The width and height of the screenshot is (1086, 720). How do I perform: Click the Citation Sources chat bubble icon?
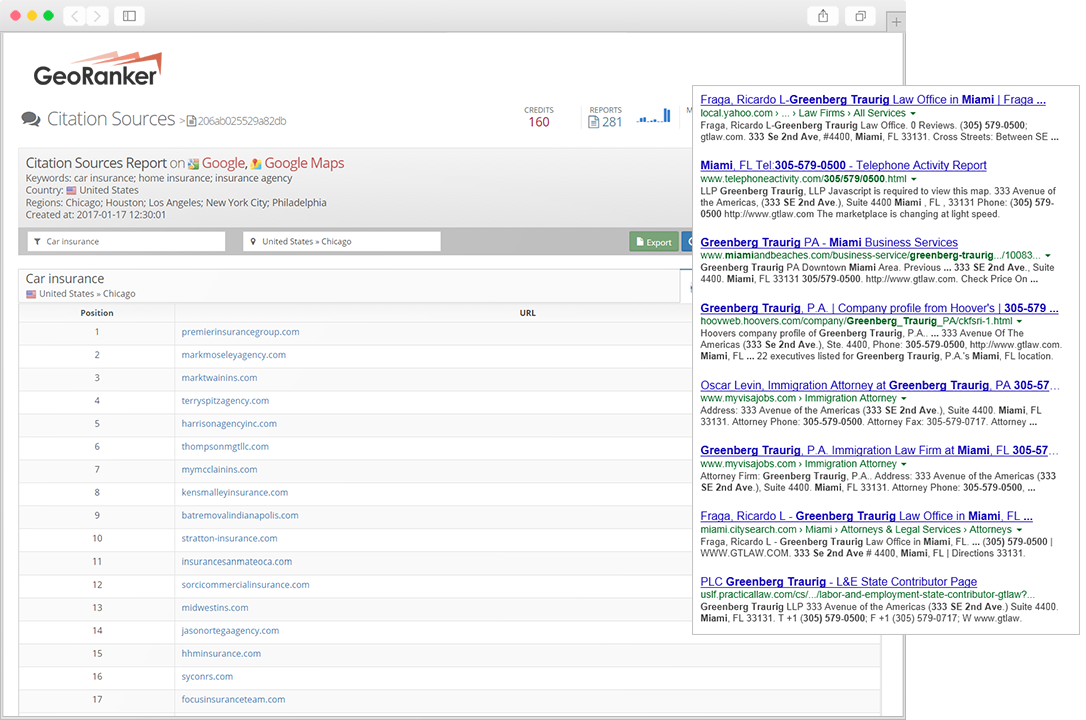[x=30, y=119]
